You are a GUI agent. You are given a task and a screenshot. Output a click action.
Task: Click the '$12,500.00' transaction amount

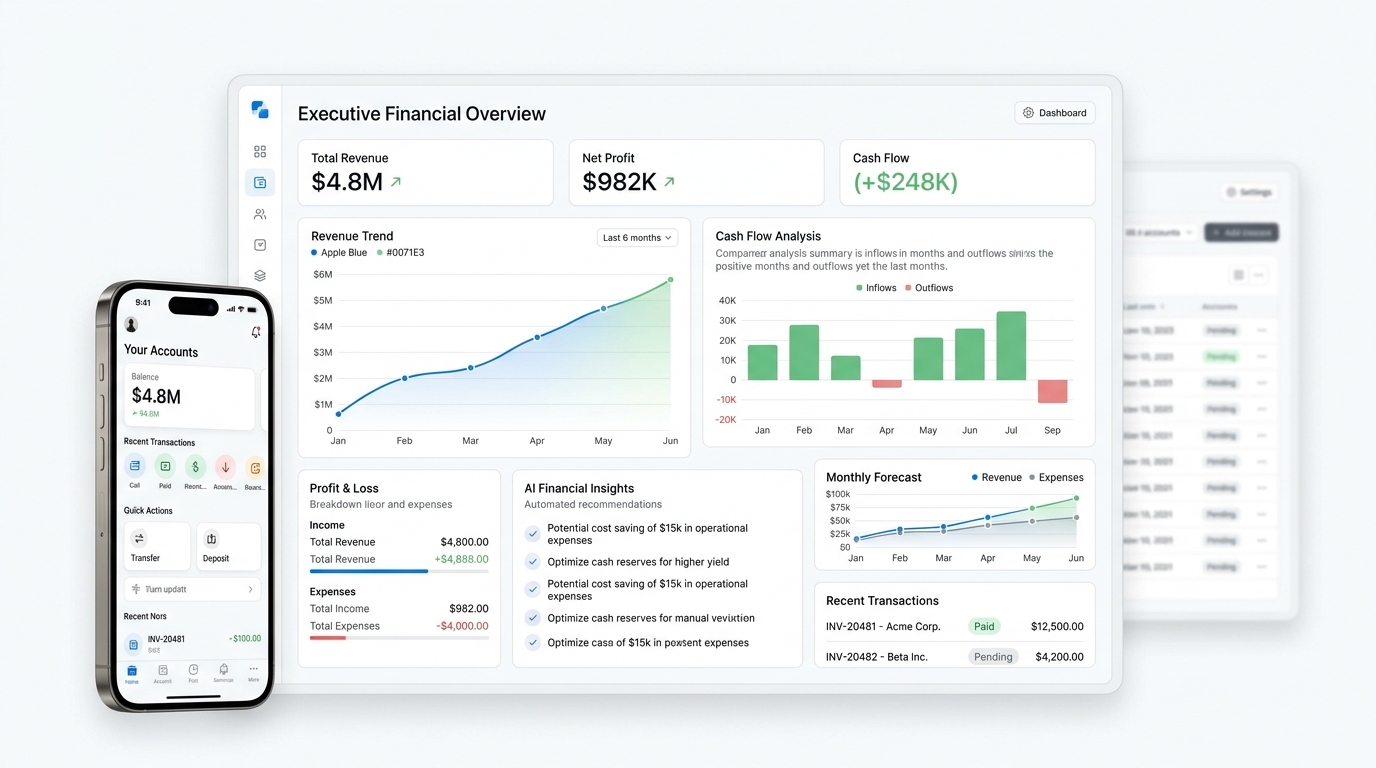tap(1057, 626)
